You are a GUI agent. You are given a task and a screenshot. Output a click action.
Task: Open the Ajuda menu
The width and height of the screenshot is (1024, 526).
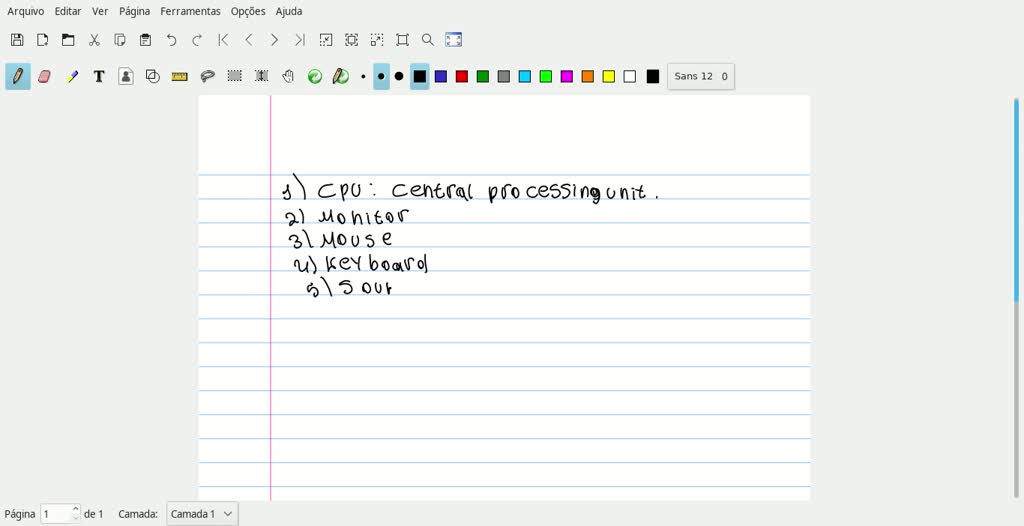point(289,11)
